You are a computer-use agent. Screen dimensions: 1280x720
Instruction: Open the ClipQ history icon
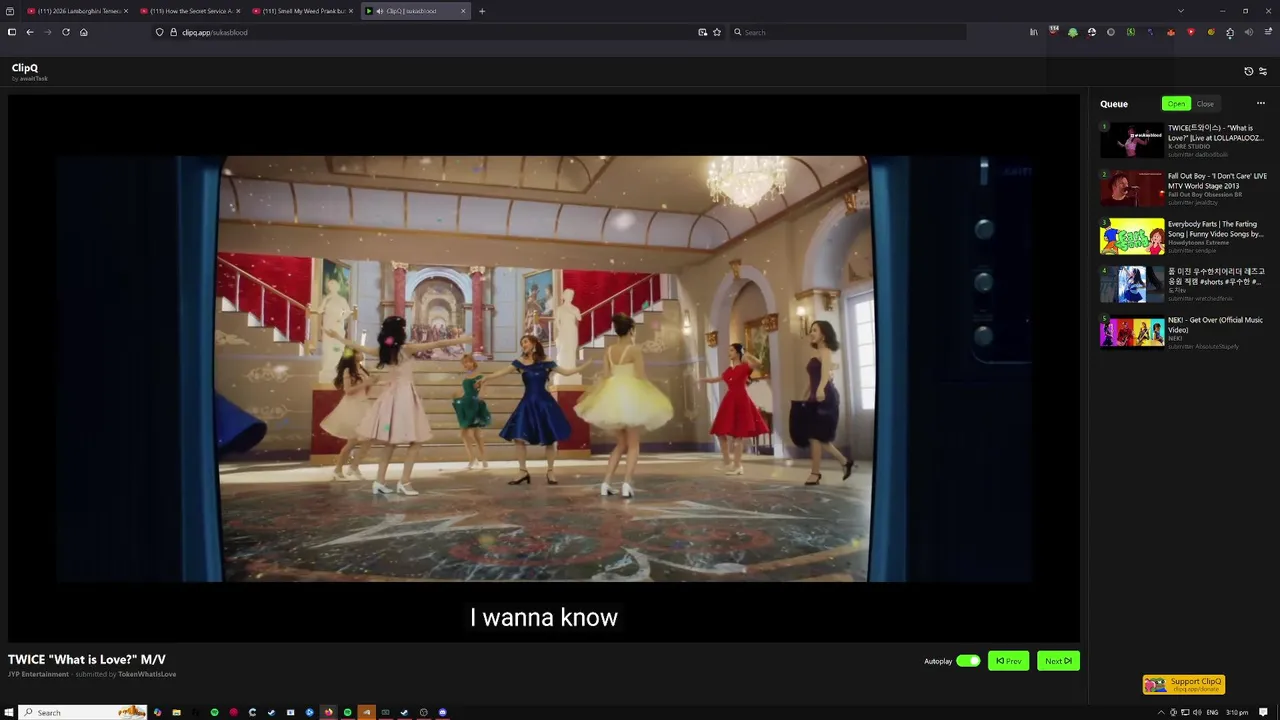tap(1248, 71)
